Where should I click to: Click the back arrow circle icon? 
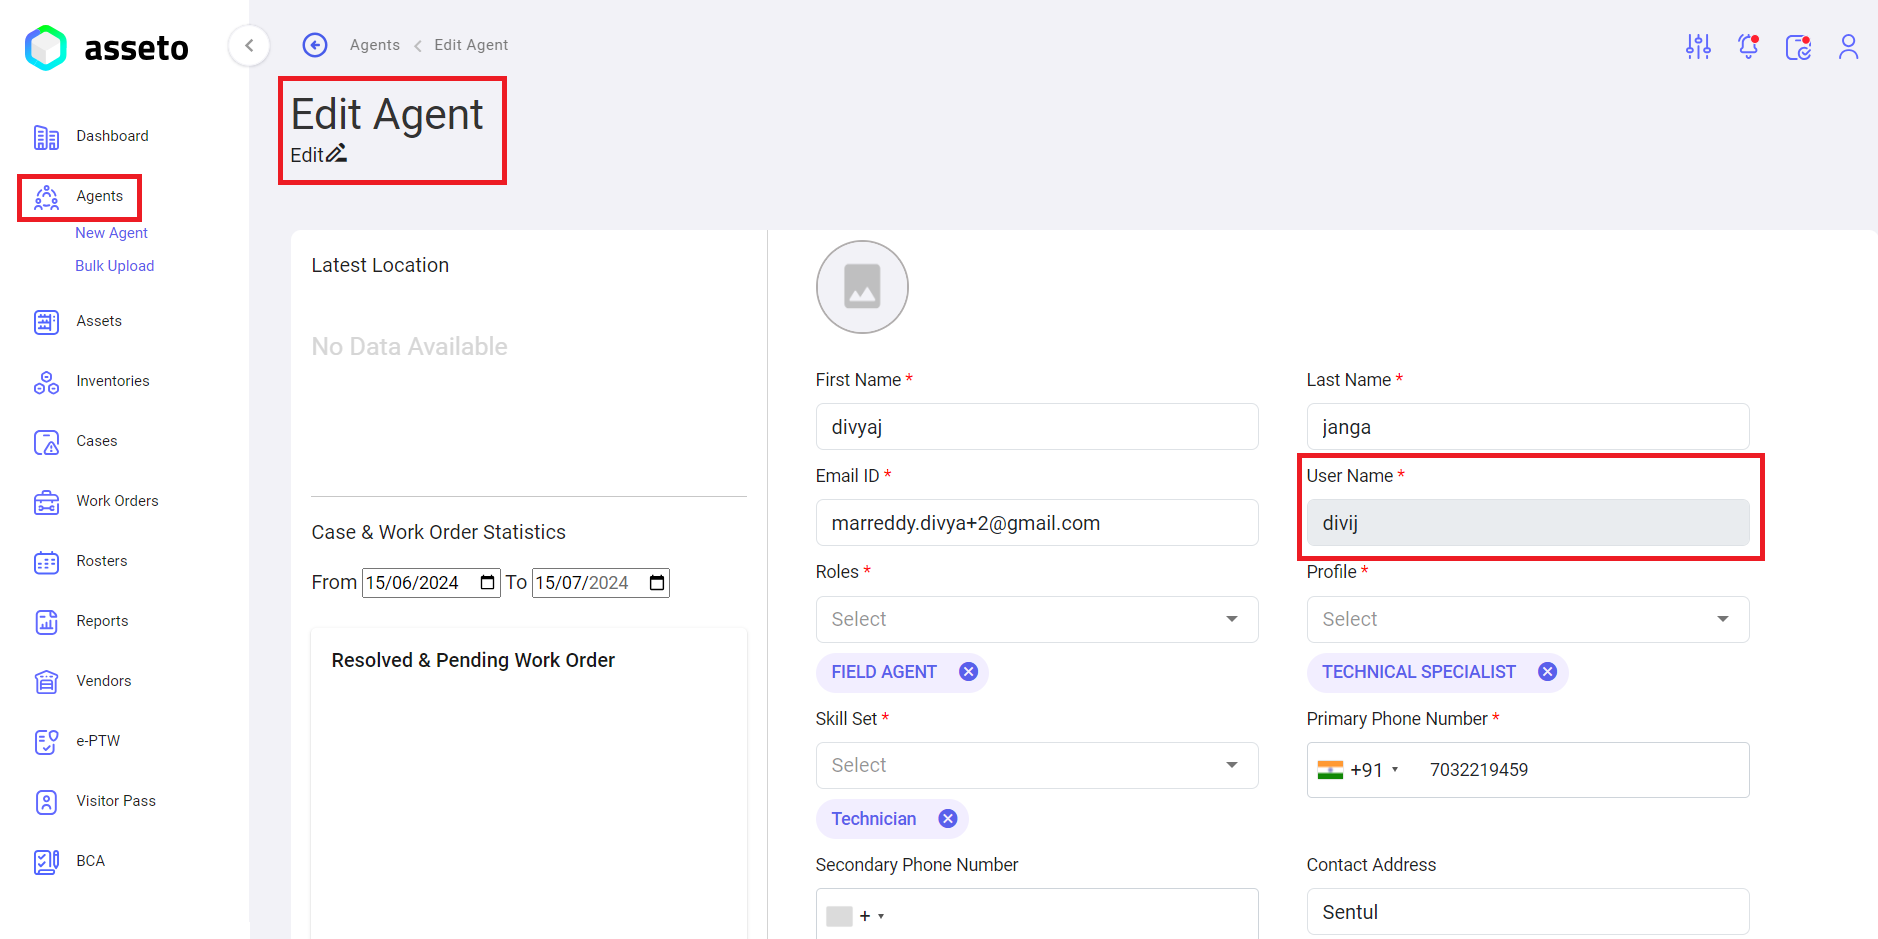coord(315,45)
